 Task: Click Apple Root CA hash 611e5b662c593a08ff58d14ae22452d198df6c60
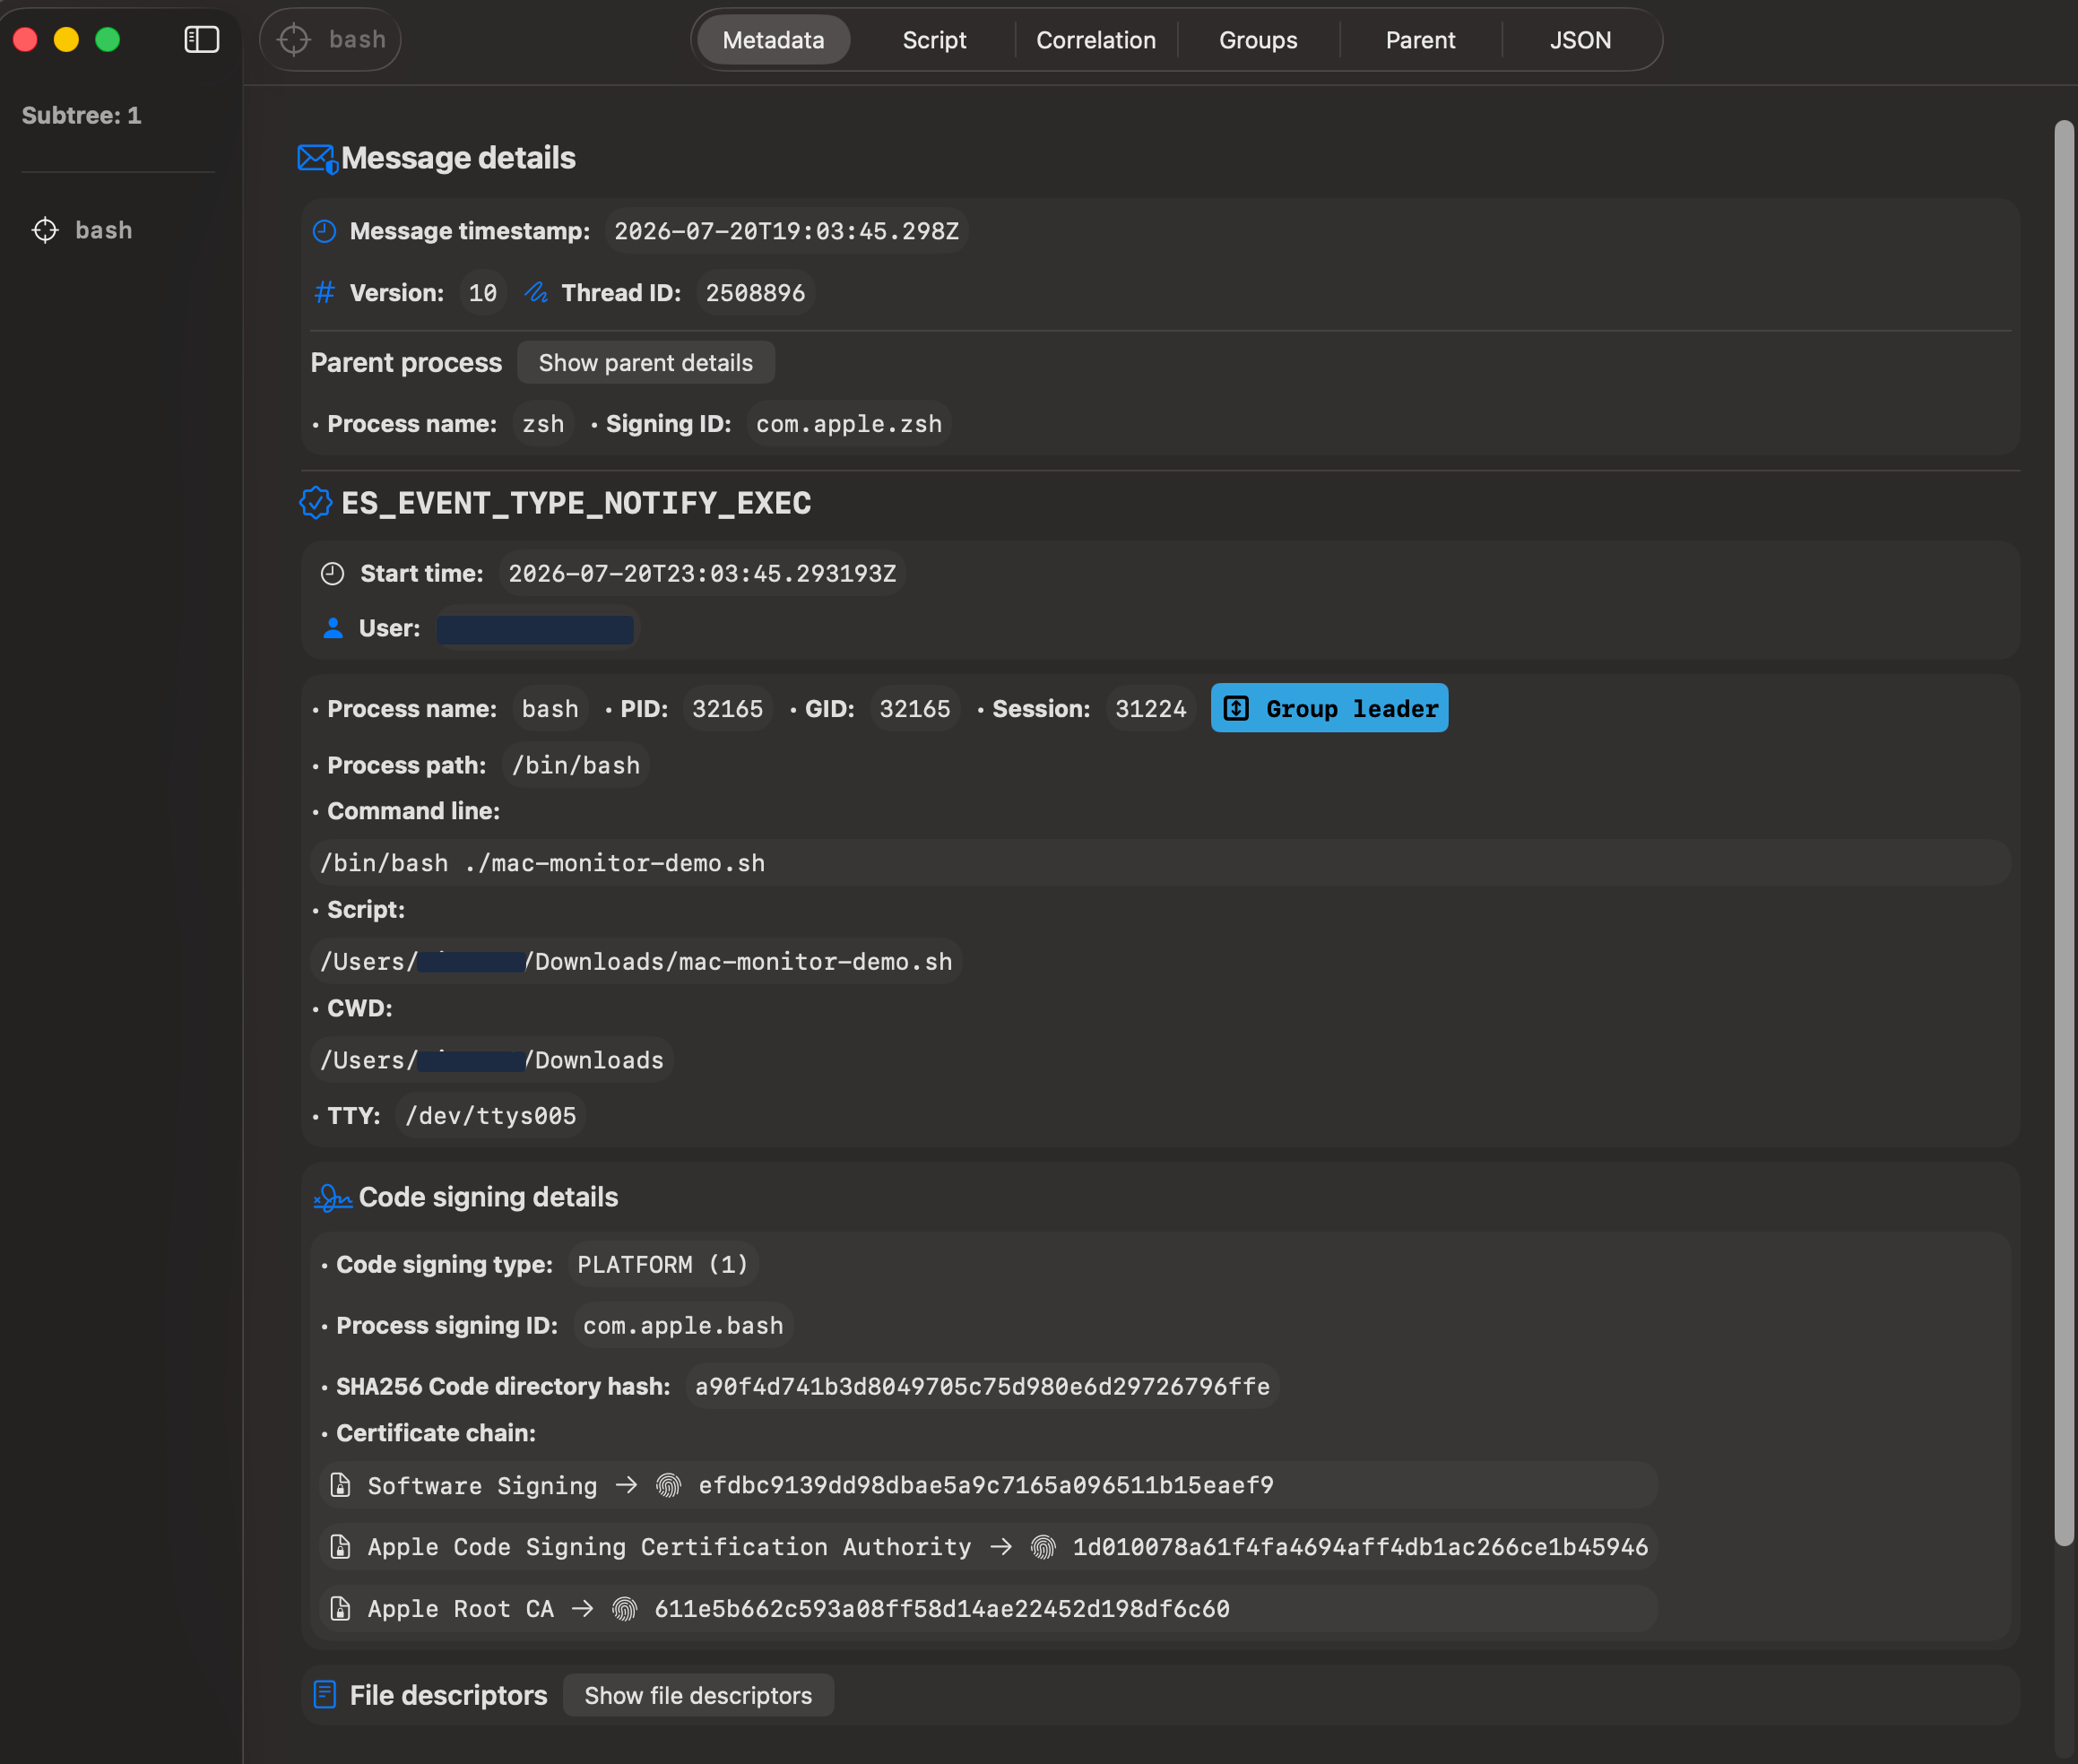point(942,1608)
